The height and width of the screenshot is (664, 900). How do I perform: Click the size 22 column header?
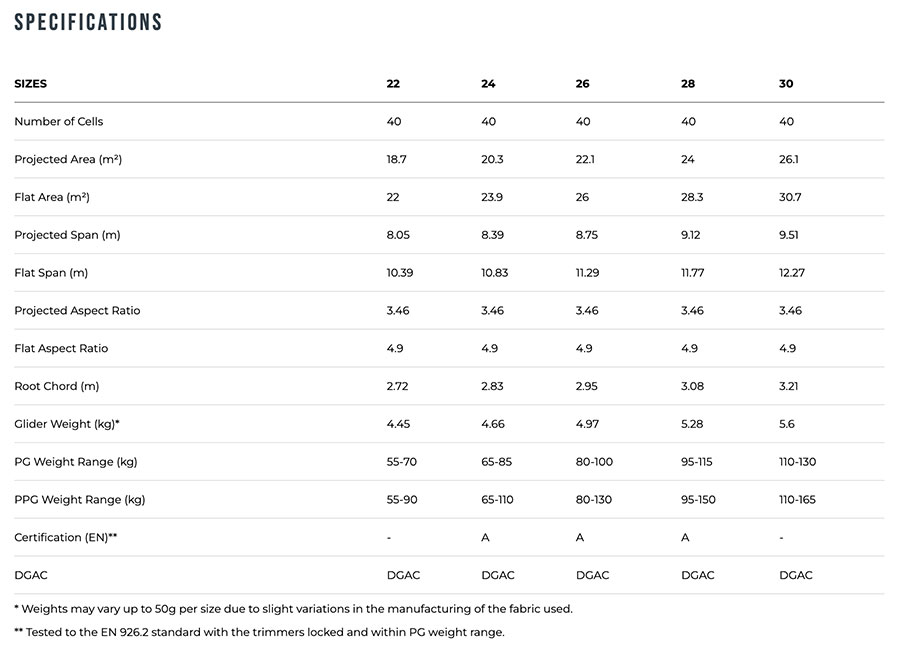pyautogui.click(x=393, y=84)
